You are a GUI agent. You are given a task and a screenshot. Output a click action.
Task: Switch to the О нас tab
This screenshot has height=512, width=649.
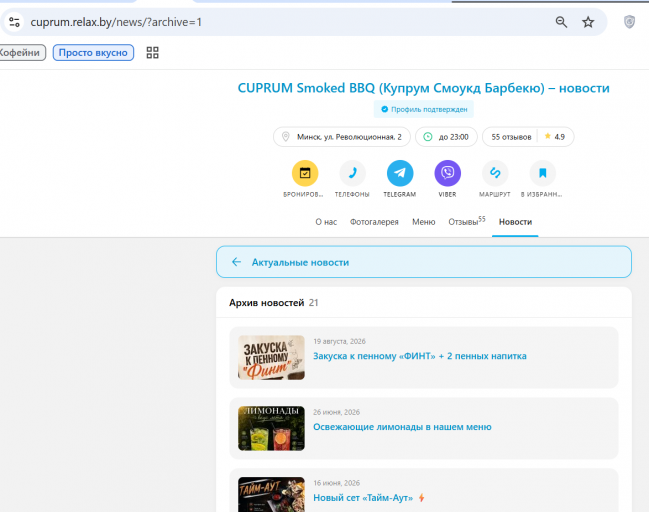coord(326,222)
